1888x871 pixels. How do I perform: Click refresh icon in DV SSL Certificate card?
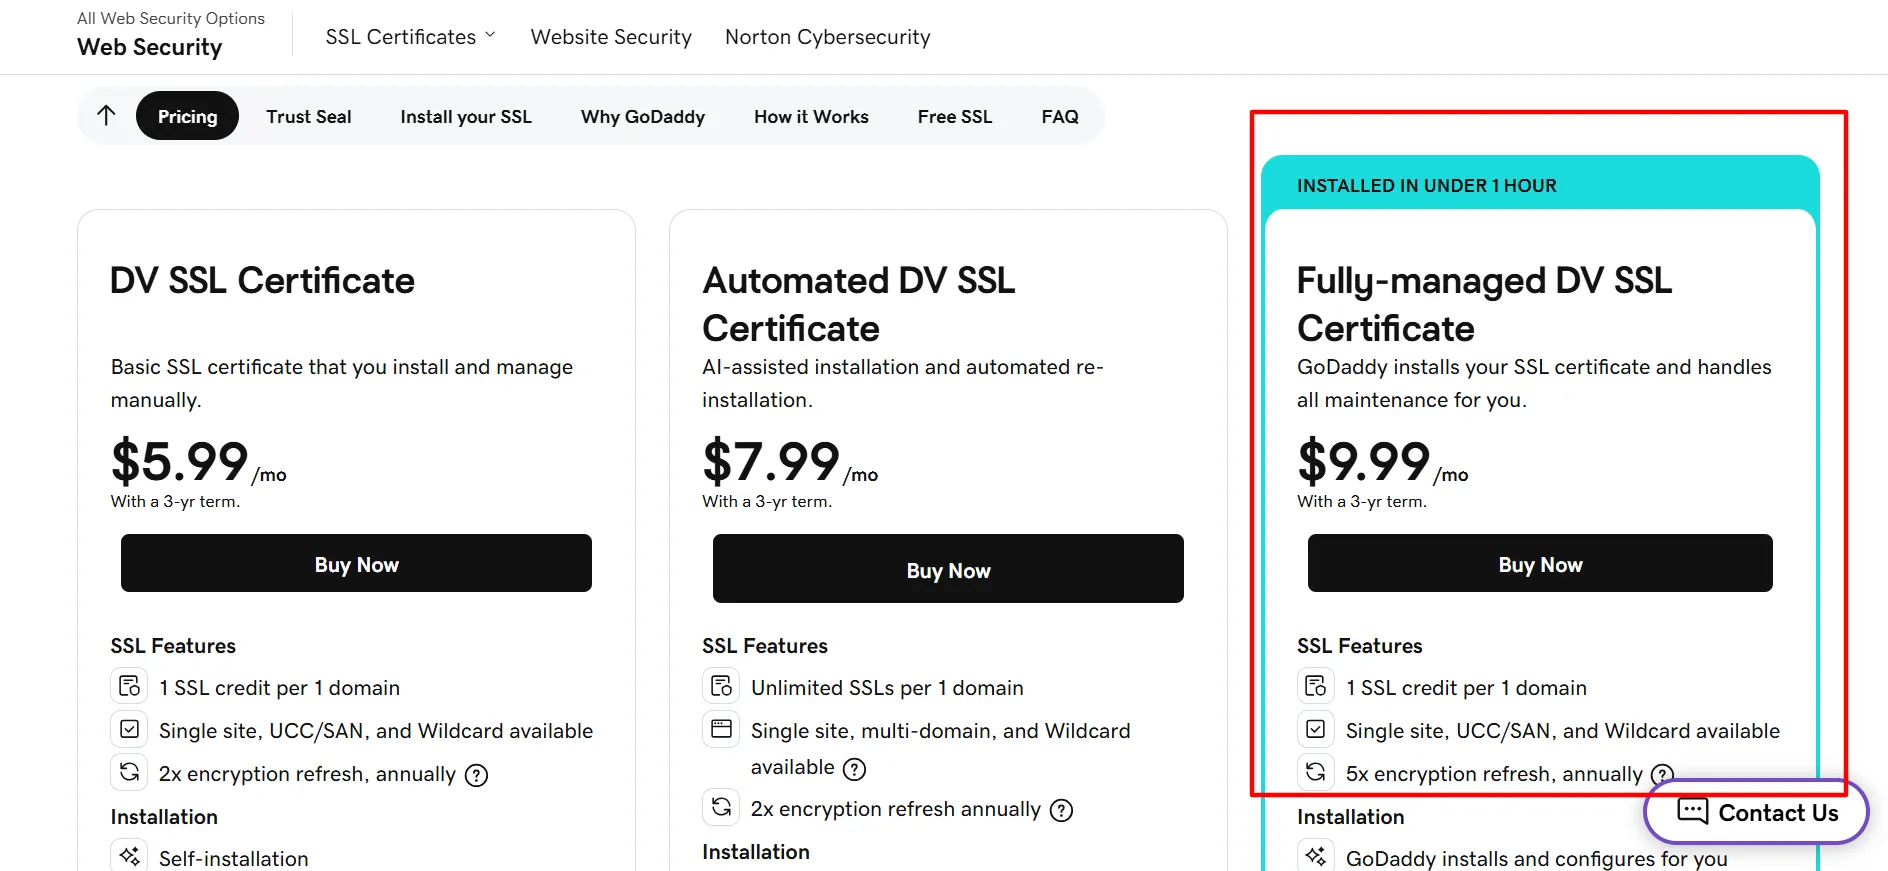(129, 772)
